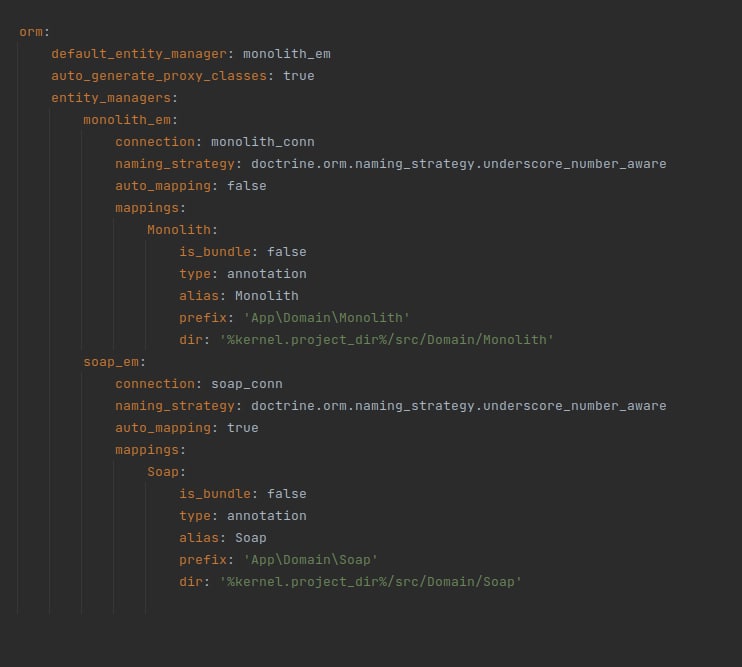Click the 'true' value of auto_generate_proxy_classes
The image size is (742, 667).
(299, 76)
